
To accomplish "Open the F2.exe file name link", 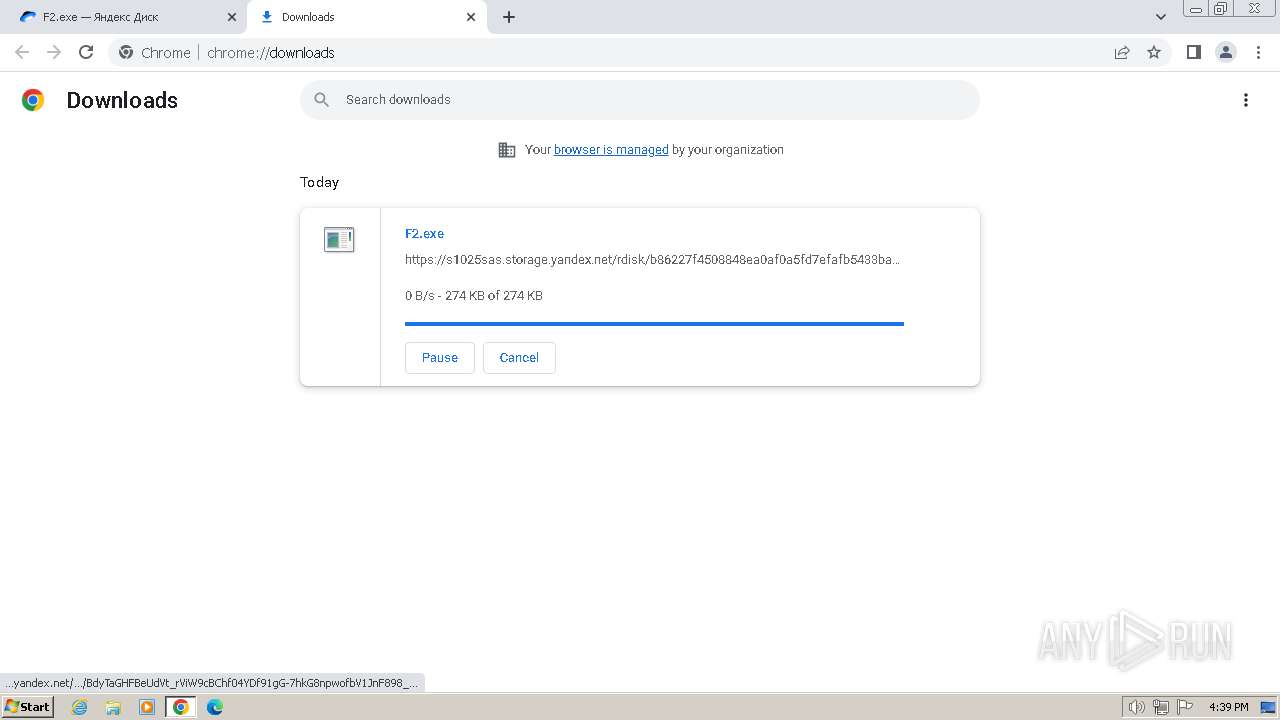I will coord(424,233).
